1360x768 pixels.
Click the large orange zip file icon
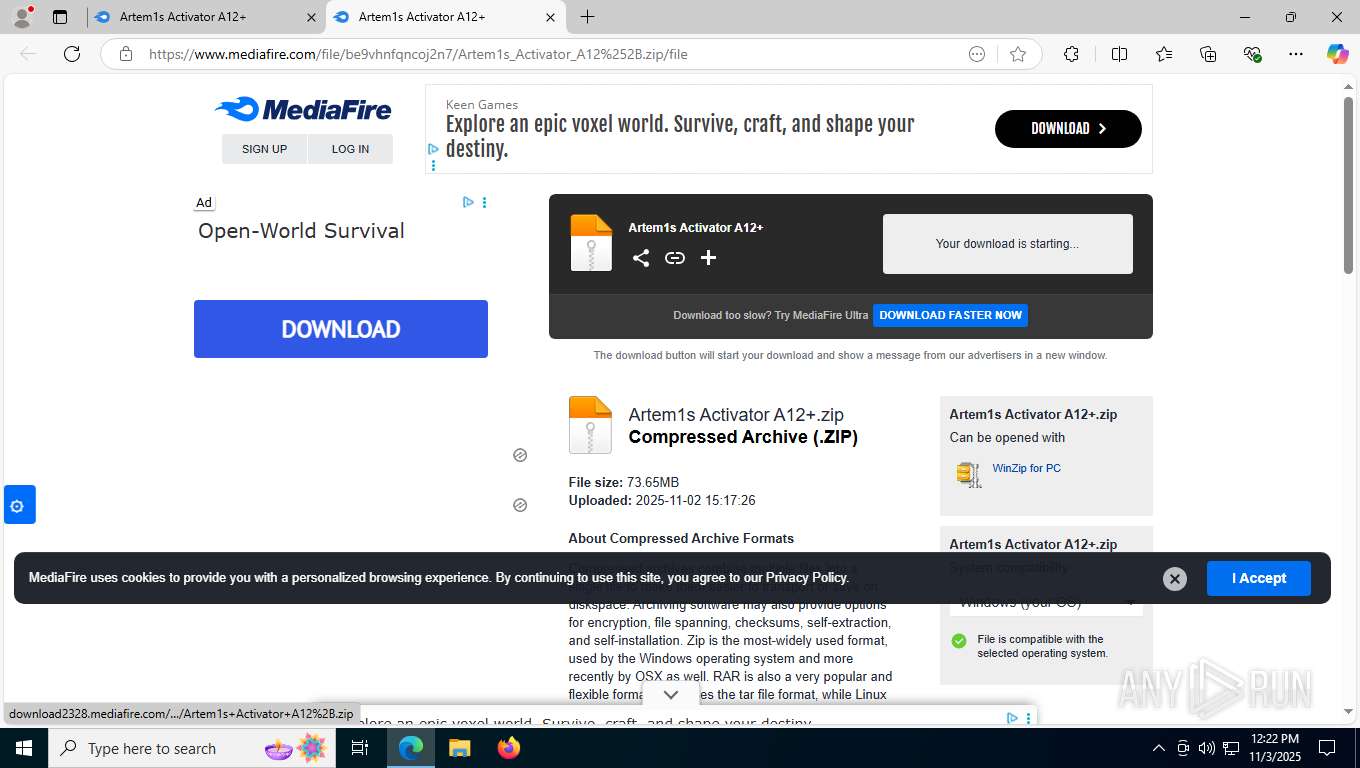[590, 425]
